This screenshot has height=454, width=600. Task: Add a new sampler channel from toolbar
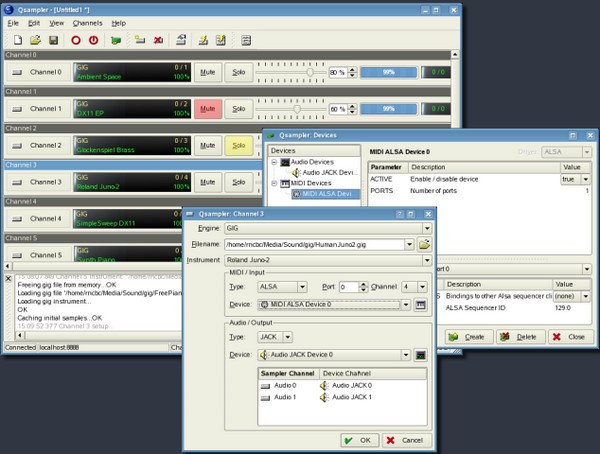pyautogui.click(x=140, y=40)
